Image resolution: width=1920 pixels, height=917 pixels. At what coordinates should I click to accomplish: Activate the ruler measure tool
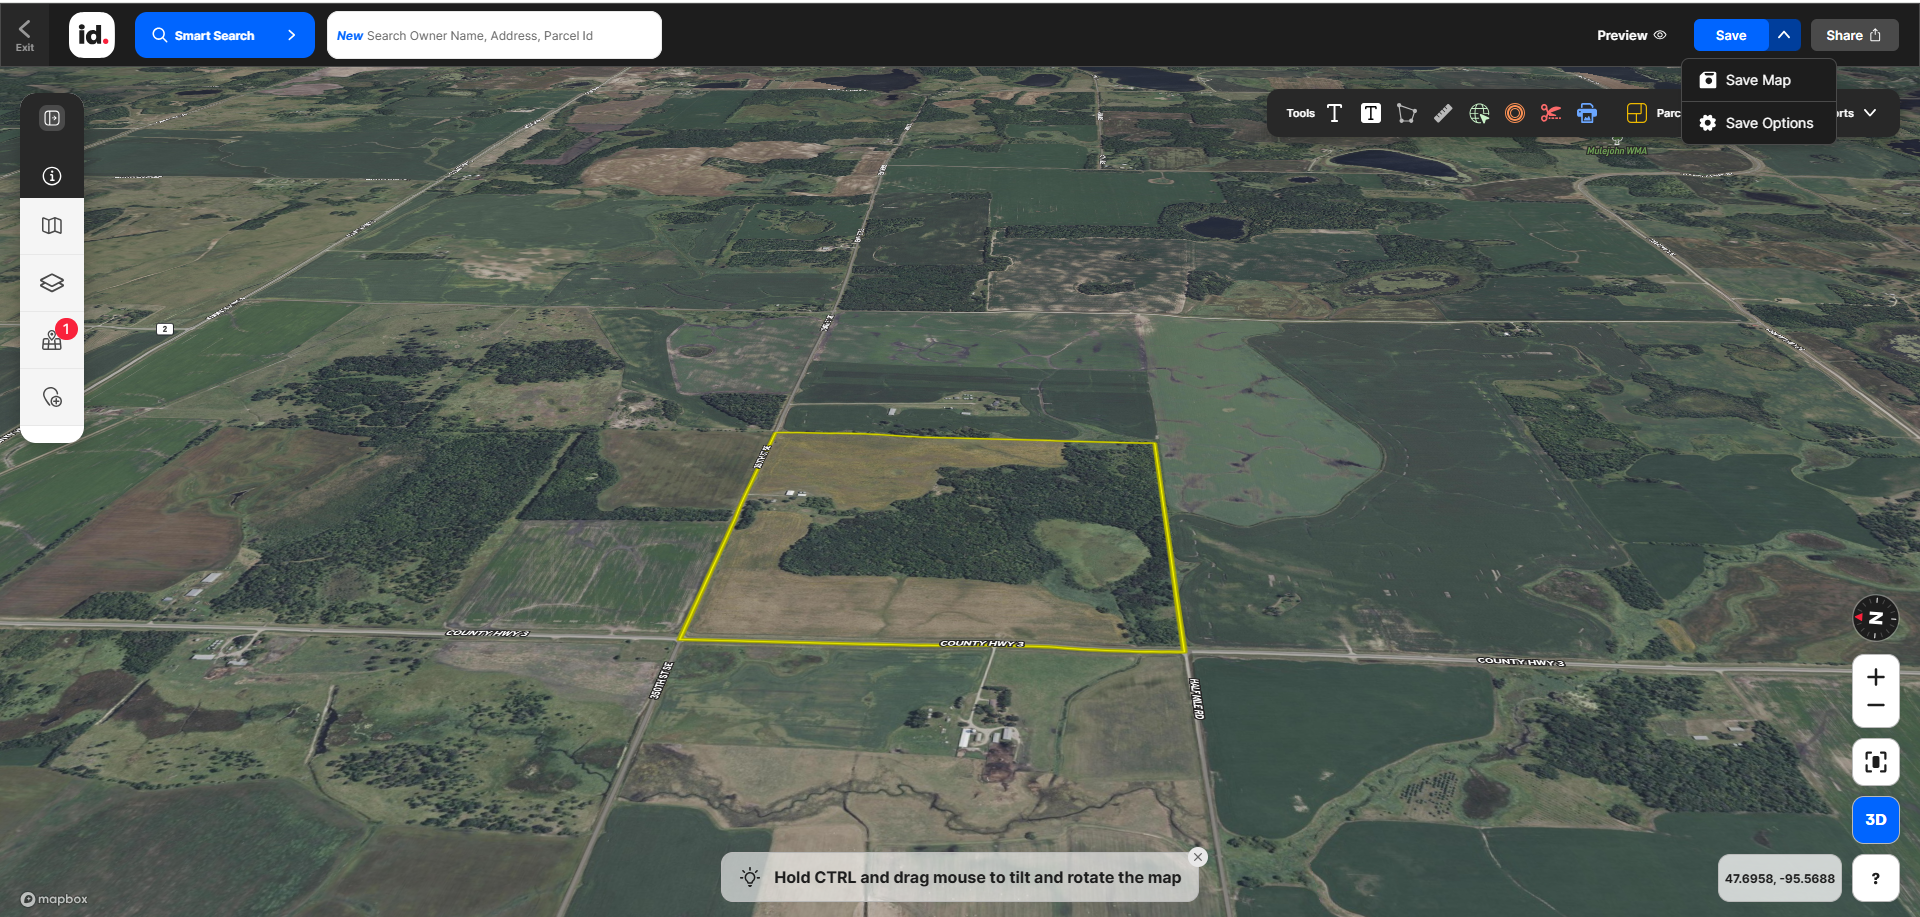(x=1442, y=113)
